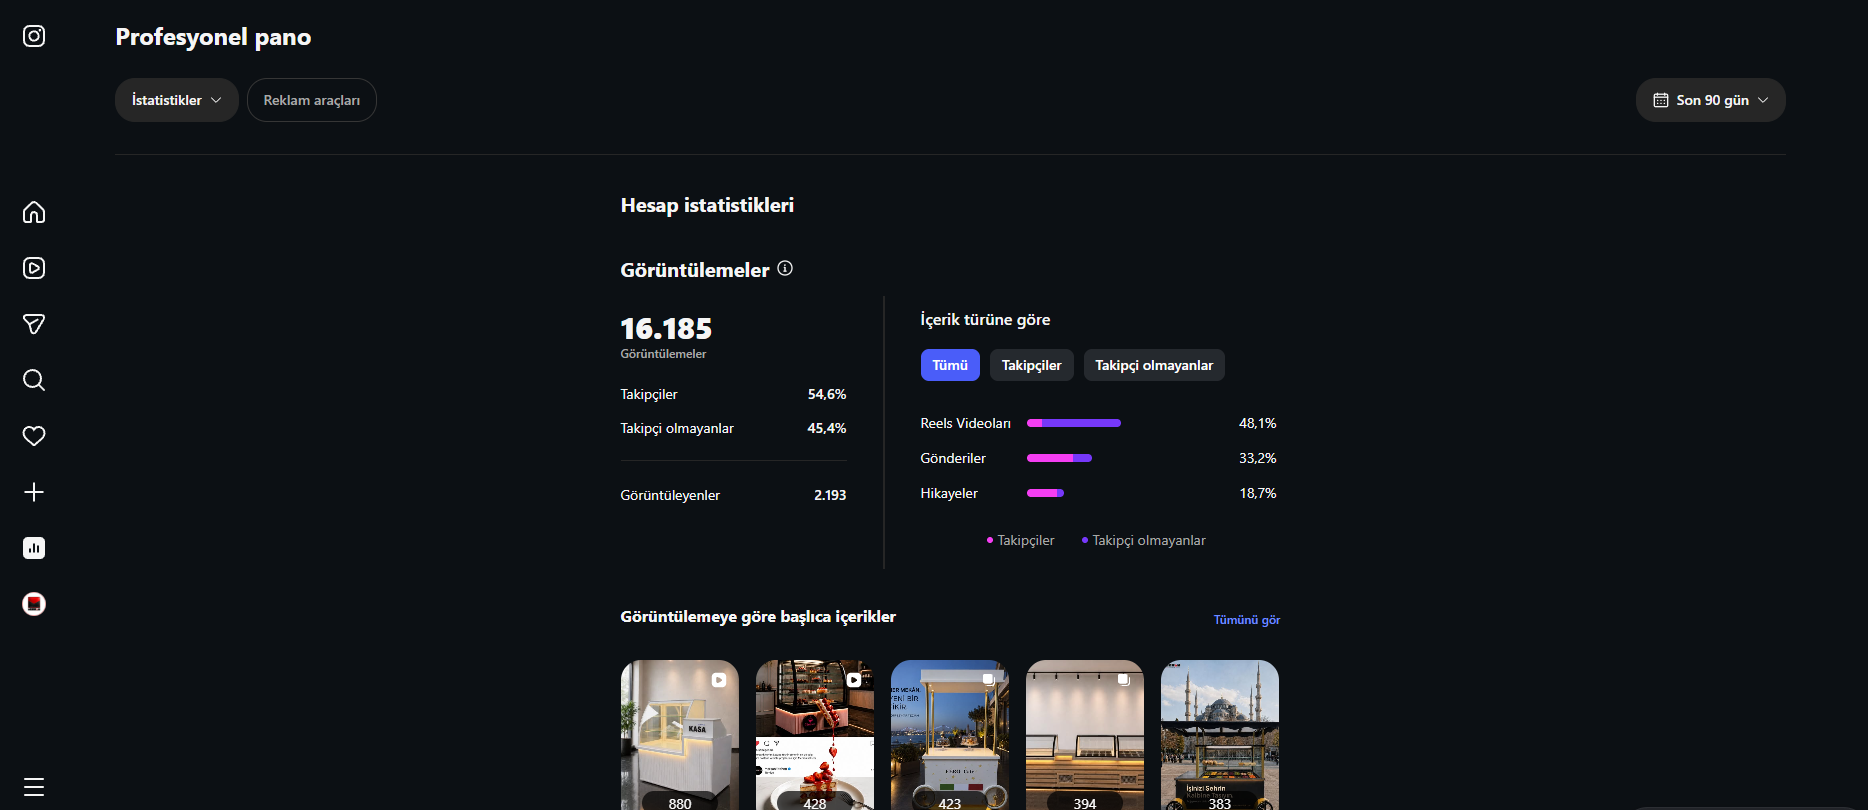Click the Hesap istatistikleri heading

click(x=707, y=205)
